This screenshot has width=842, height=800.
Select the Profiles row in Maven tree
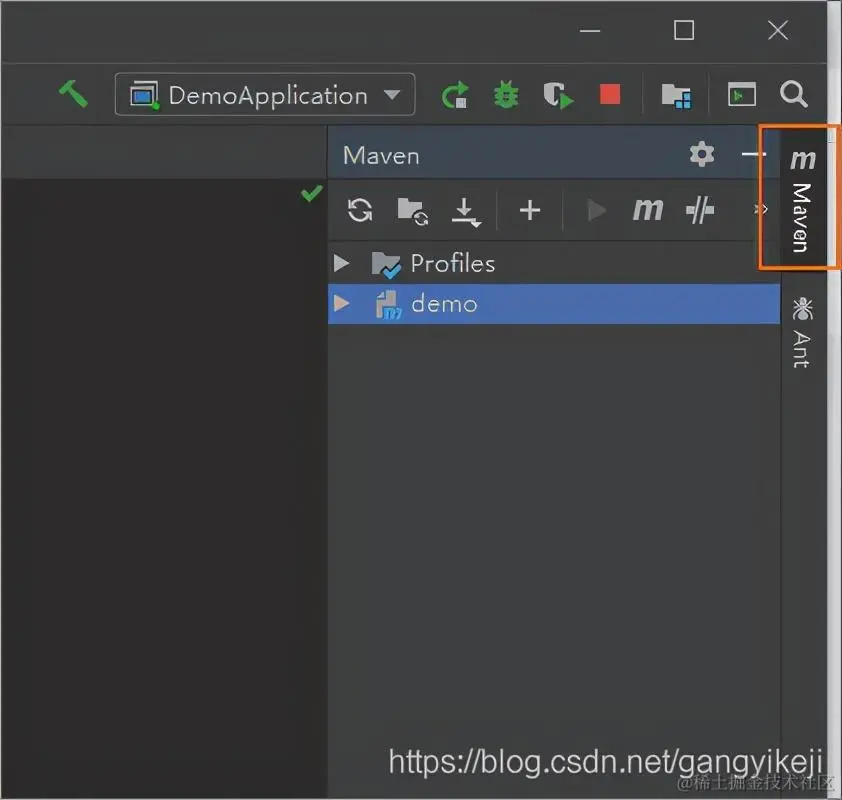[x=554, y=263]
